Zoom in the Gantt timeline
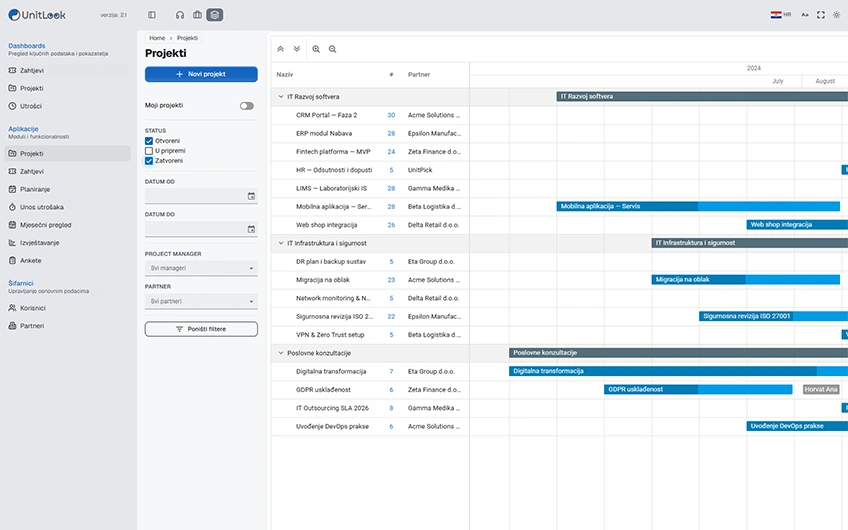The width and height of the screenshot is (848, 530). 316,49
